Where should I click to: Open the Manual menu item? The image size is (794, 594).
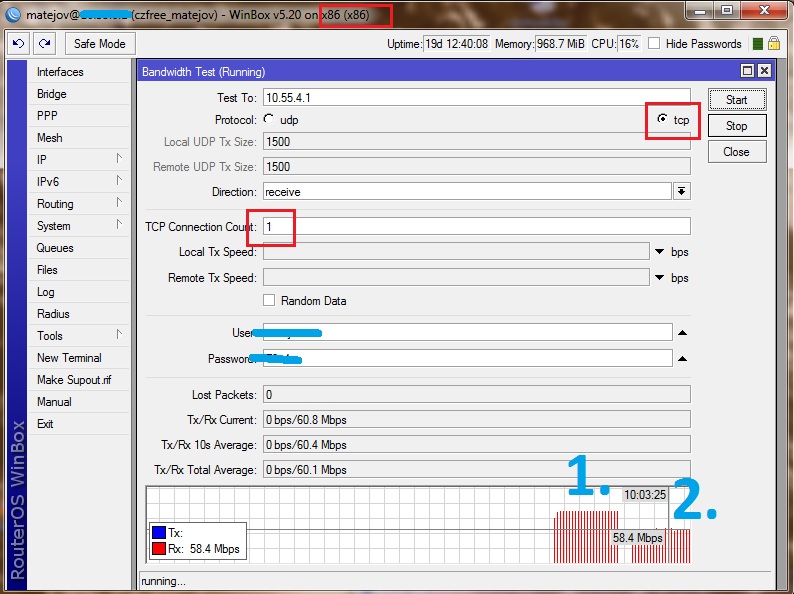point(79,402)
